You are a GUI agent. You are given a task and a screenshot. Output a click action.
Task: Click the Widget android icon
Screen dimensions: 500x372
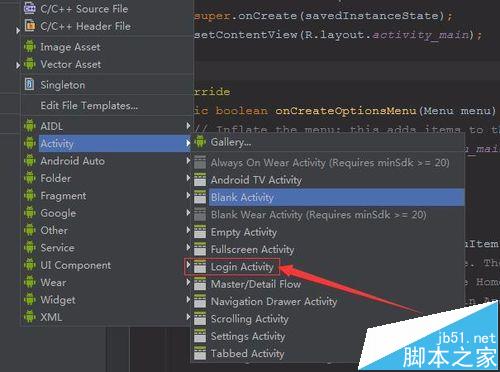30,299
